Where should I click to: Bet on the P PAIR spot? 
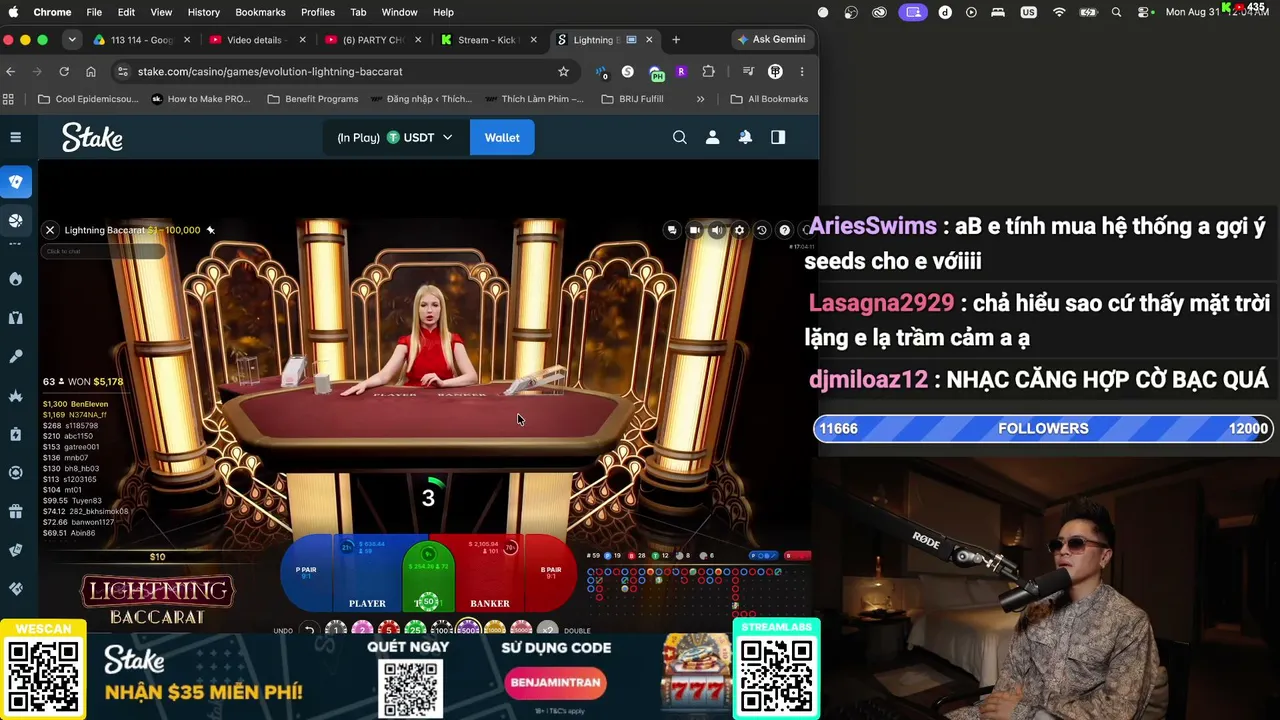[306, 572]
